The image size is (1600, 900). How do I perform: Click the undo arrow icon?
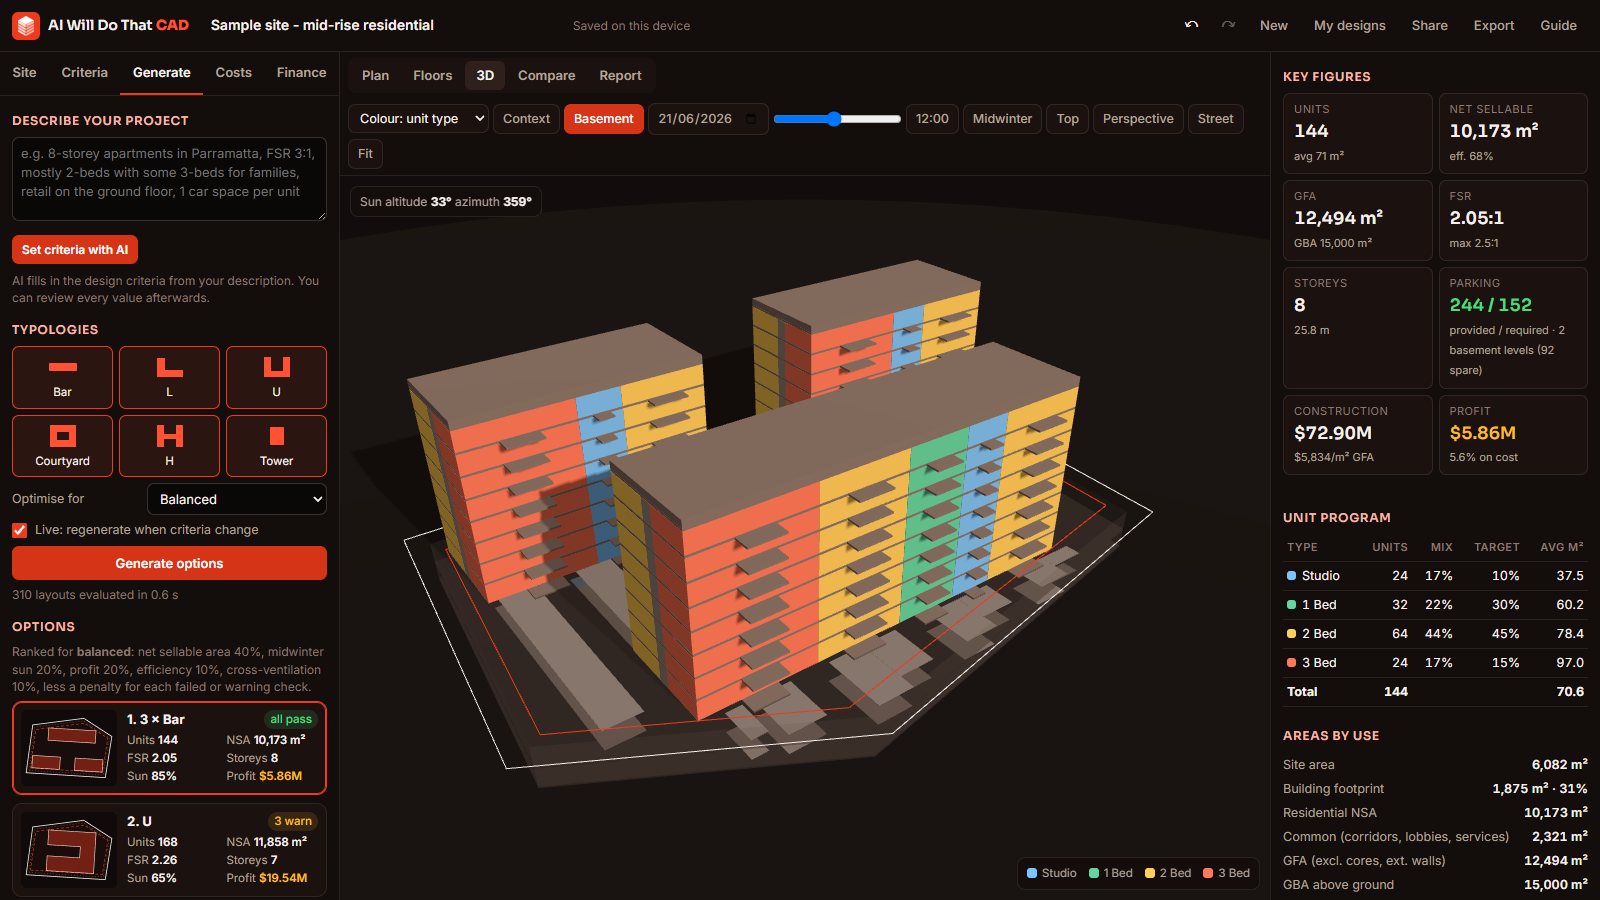click(1191, 25)
